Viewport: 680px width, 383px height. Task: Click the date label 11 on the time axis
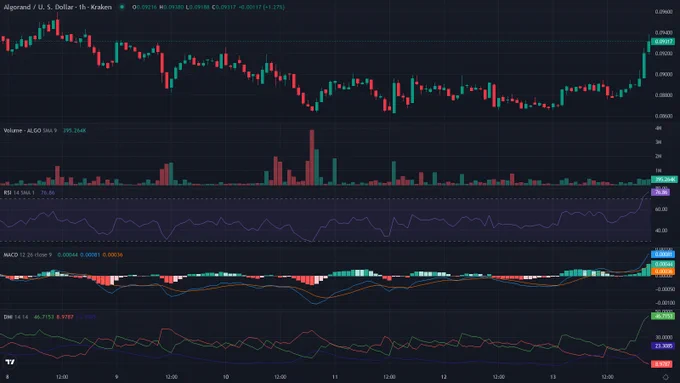coord(334,377)
